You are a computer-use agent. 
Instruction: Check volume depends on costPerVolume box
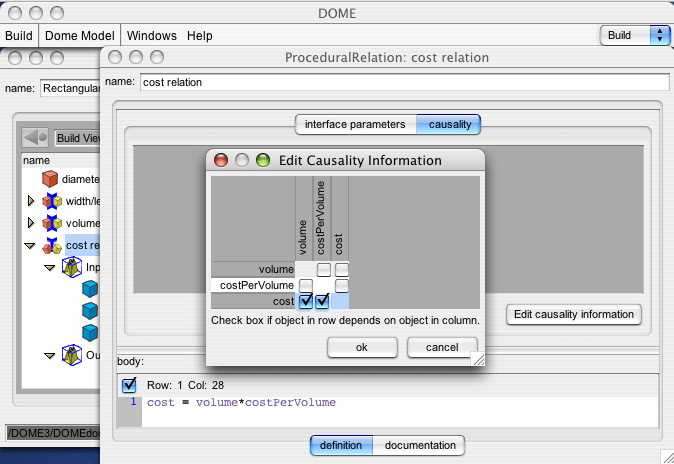coord(323,270)
